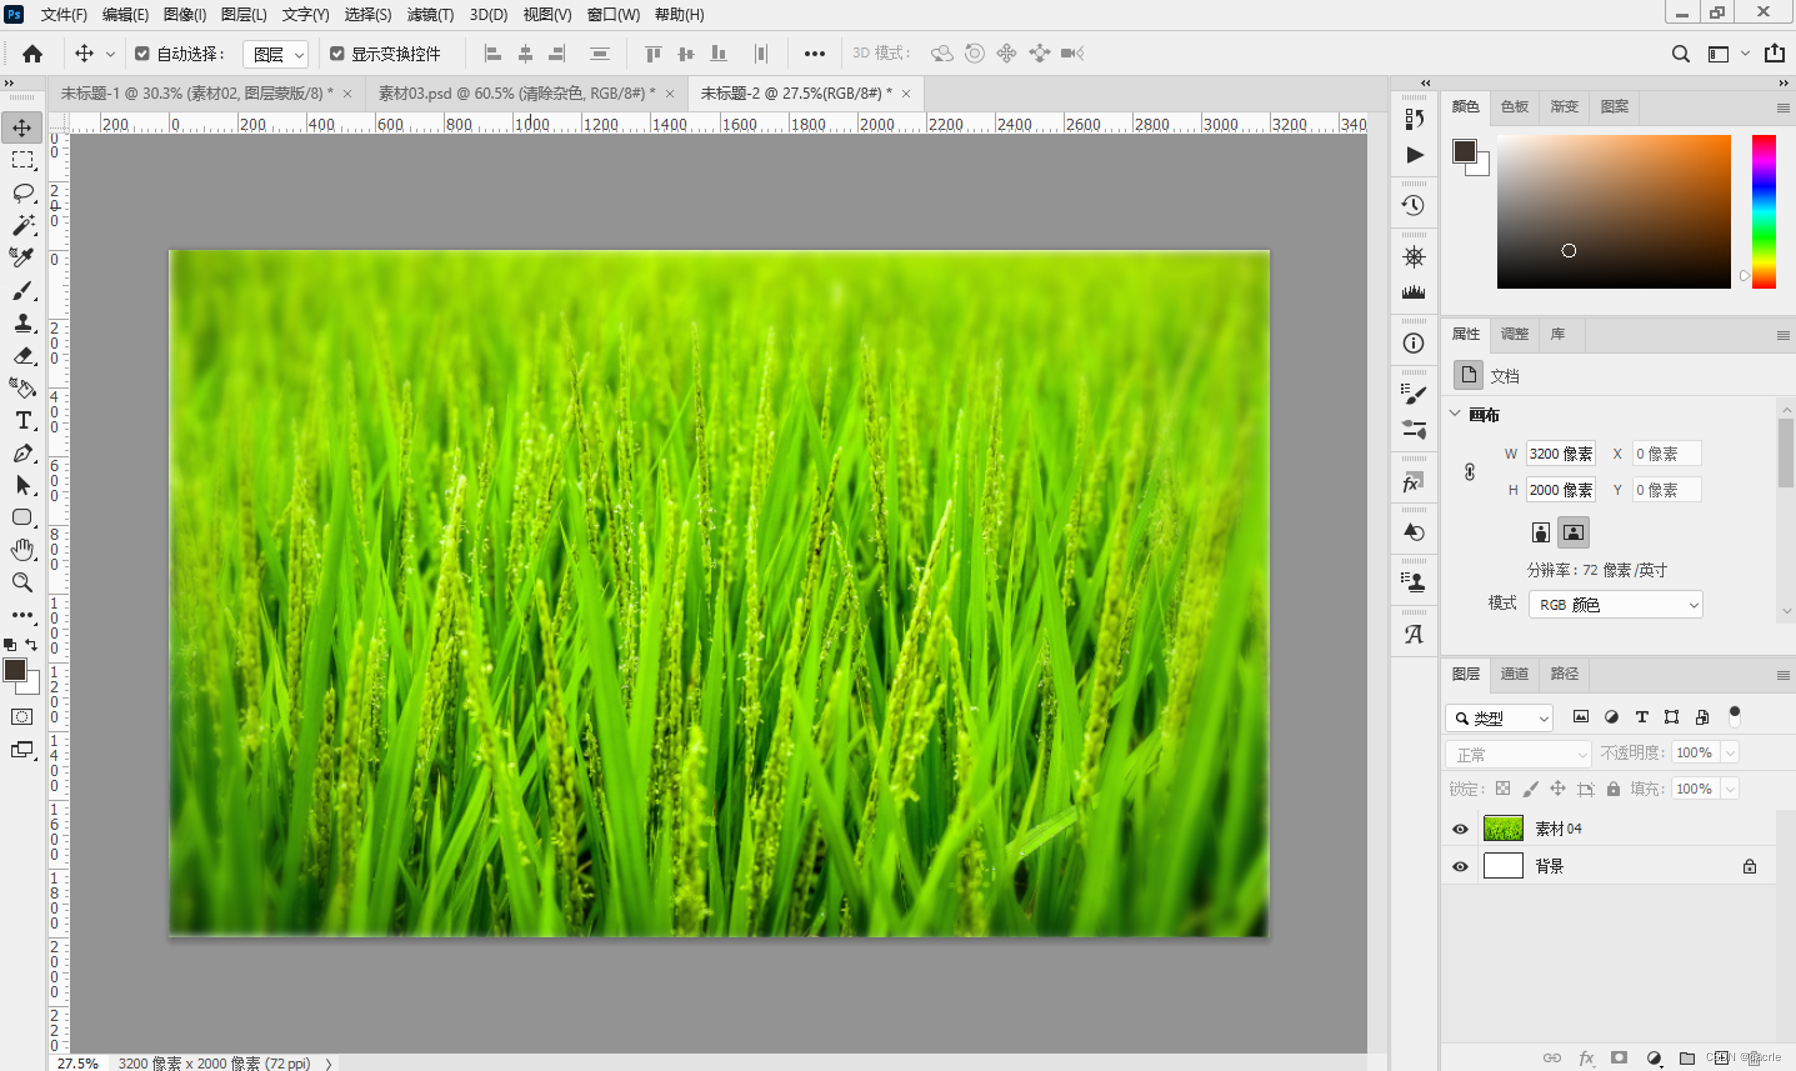Open the History panel icon
The image size is (1796, 1071).
pyautogui.click(x=1413, y=205)
